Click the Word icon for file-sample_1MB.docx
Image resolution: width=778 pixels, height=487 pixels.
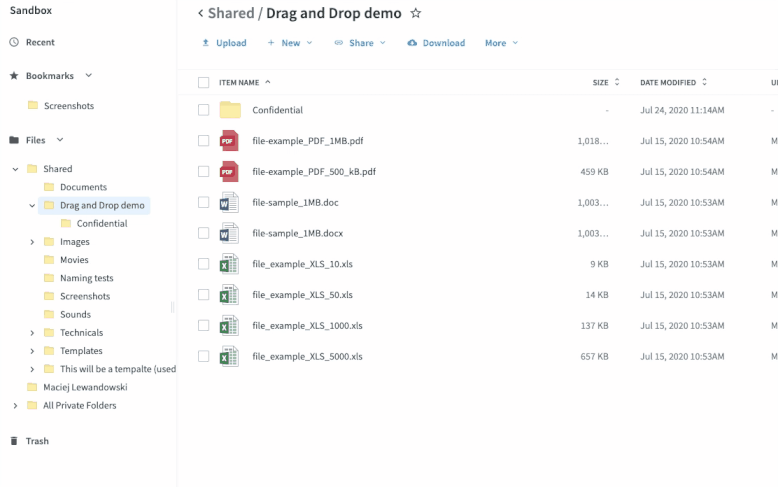click(x=229, y=233)
